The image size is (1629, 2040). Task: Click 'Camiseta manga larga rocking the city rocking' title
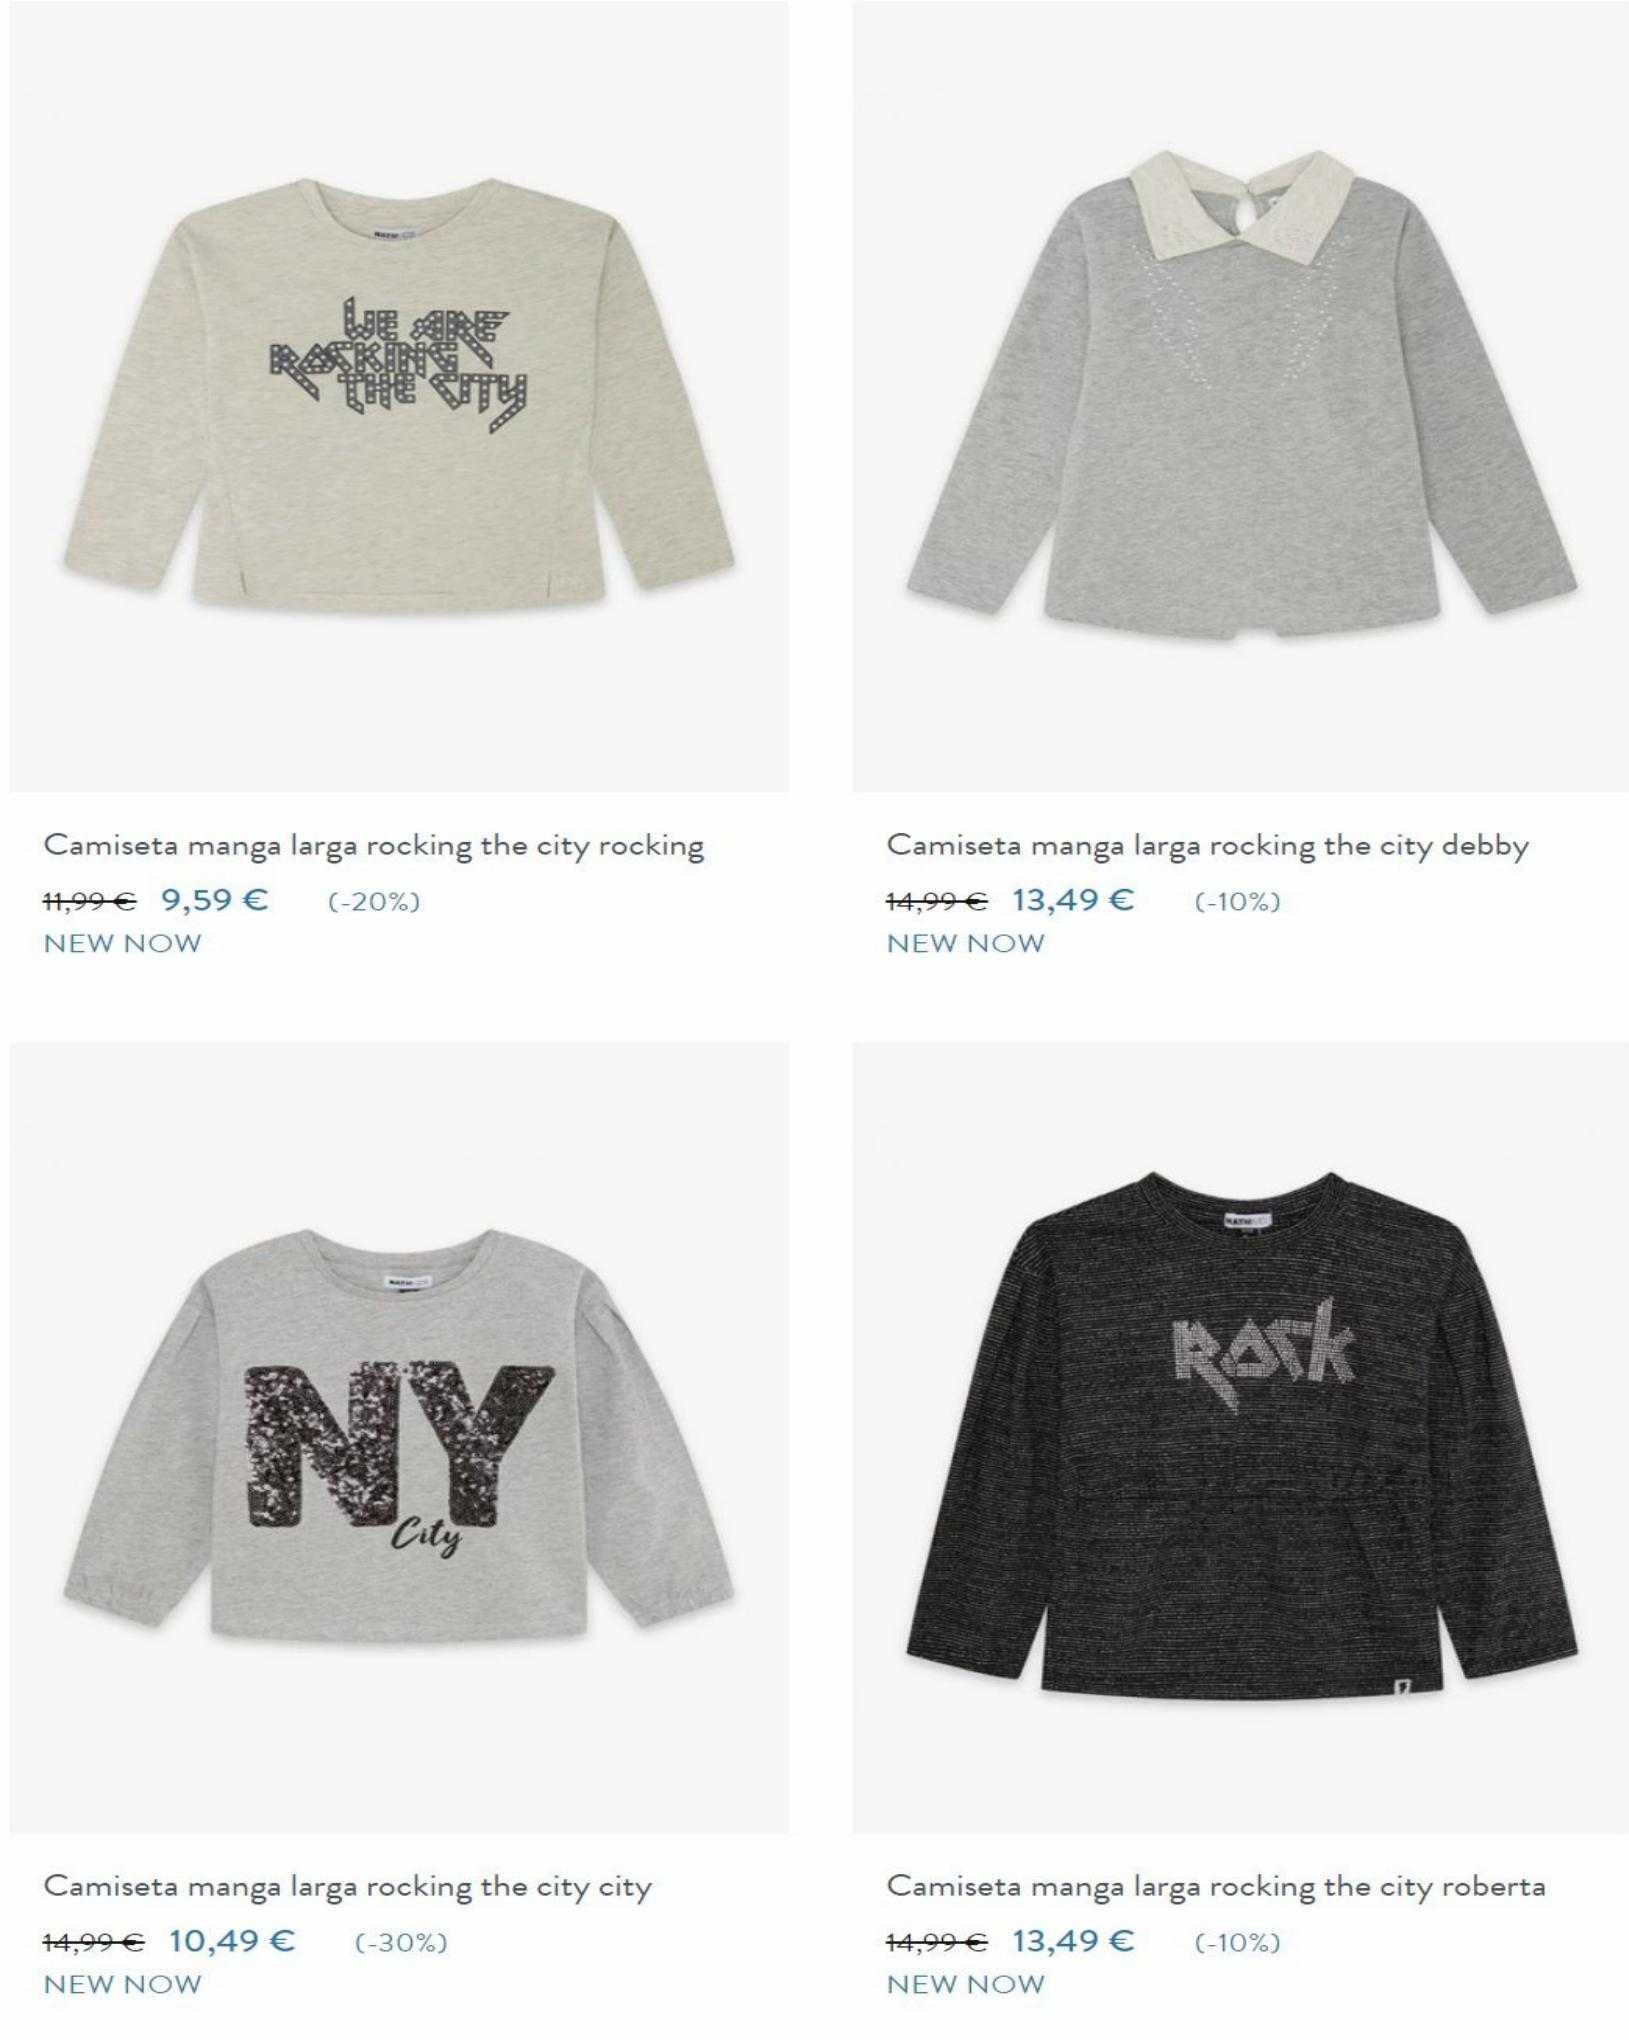[x=374, y=846]
